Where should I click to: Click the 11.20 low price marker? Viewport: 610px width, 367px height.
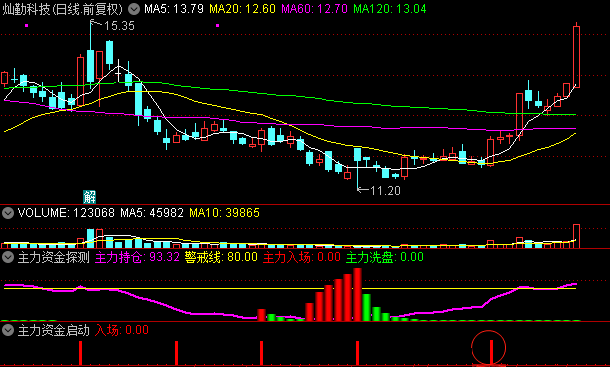[x=385, y=191]
